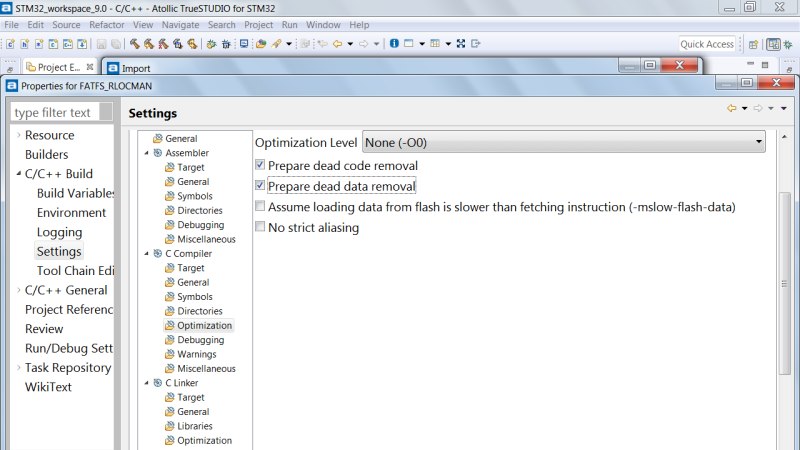Click the settings panel vertical scrollbar thumb
Screen dimensions: 800x450
pyautogui.click(x=784, y=283)
